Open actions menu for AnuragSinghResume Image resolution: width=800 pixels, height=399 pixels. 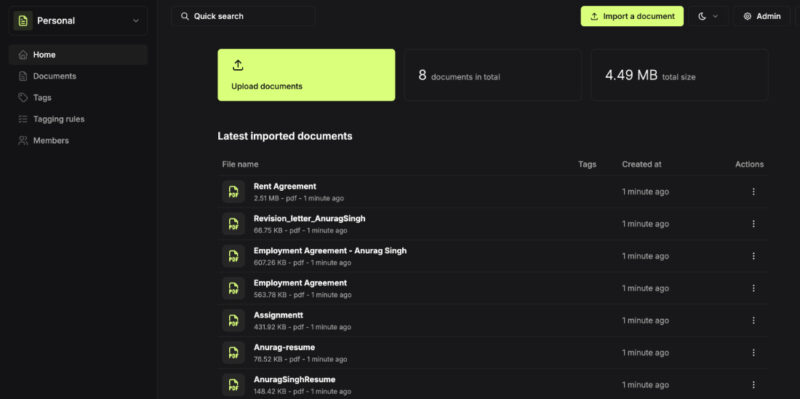click(x=753, y=385)
